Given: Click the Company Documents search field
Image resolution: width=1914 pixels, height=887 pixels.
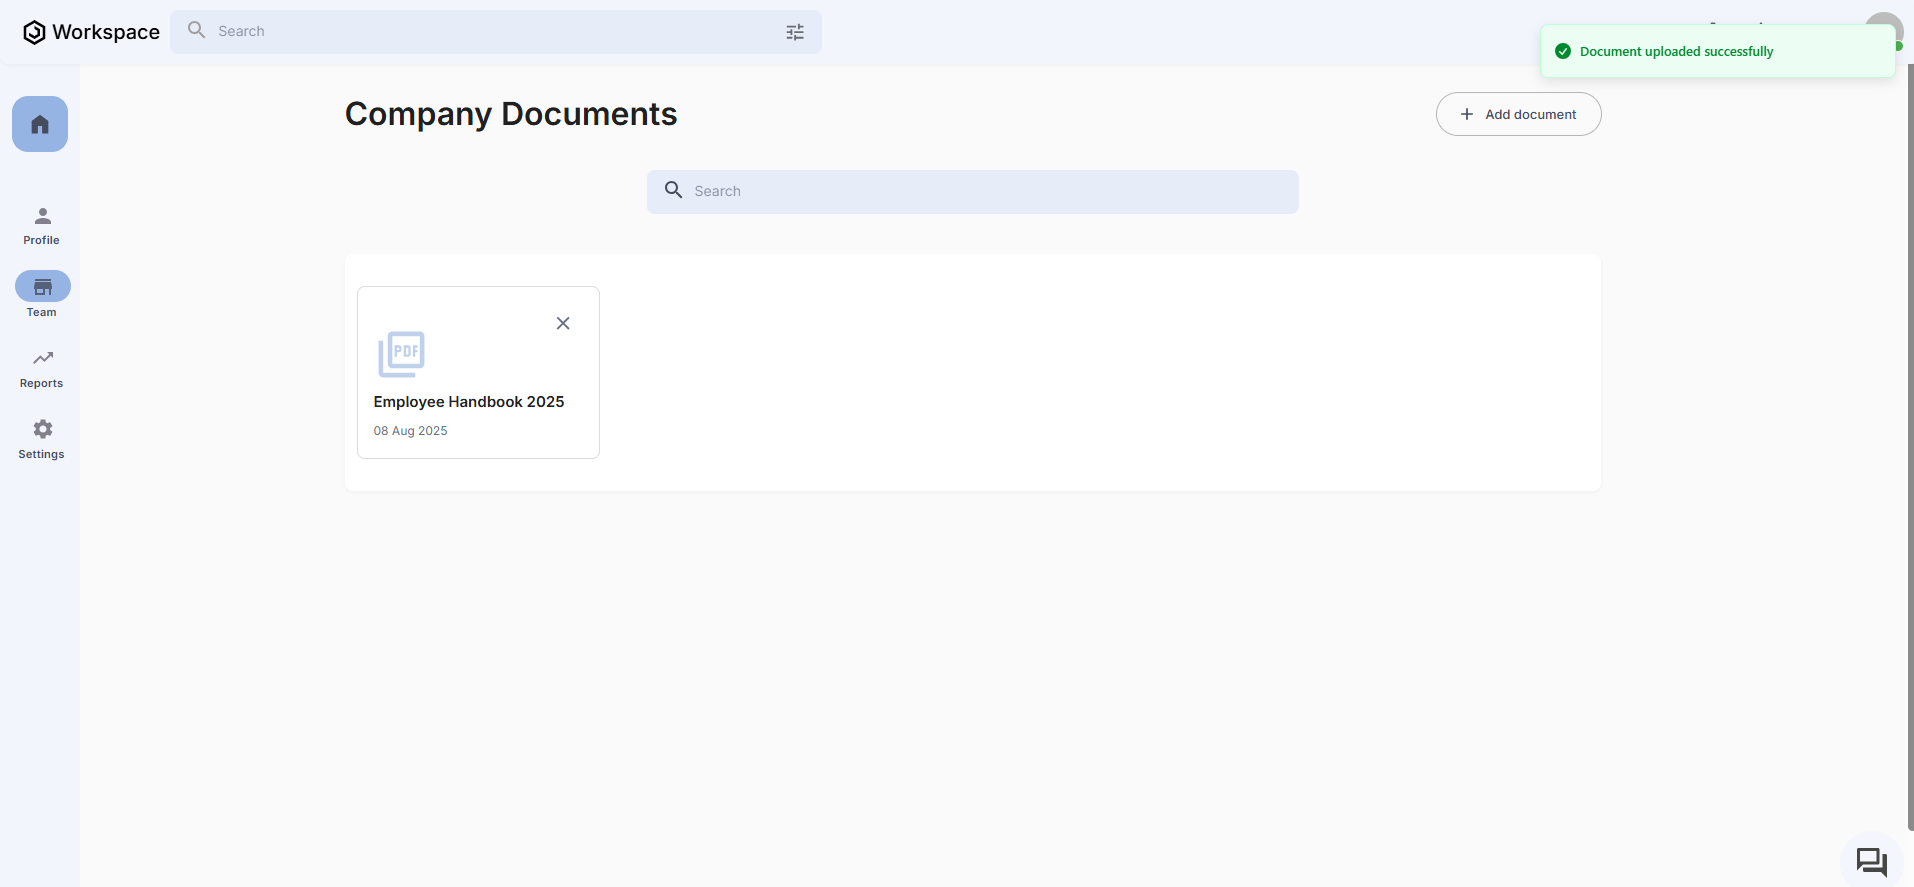Looking at the screenshot, I should [990, 191].
